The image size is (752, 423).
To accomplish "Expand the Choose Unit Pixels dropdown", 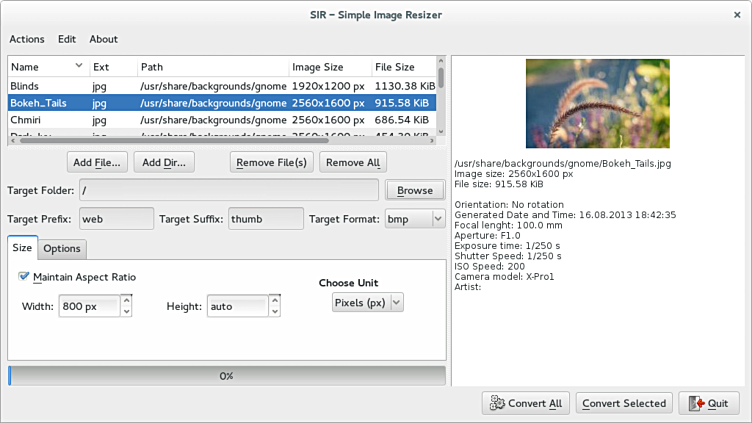I will (x=396, y=302).
